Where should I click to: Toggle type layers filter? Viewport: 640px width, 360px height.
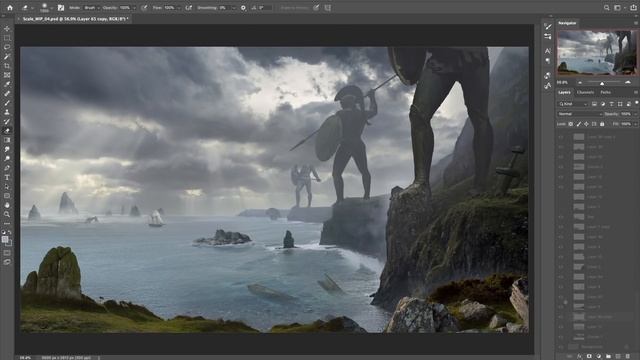(611, 104)
